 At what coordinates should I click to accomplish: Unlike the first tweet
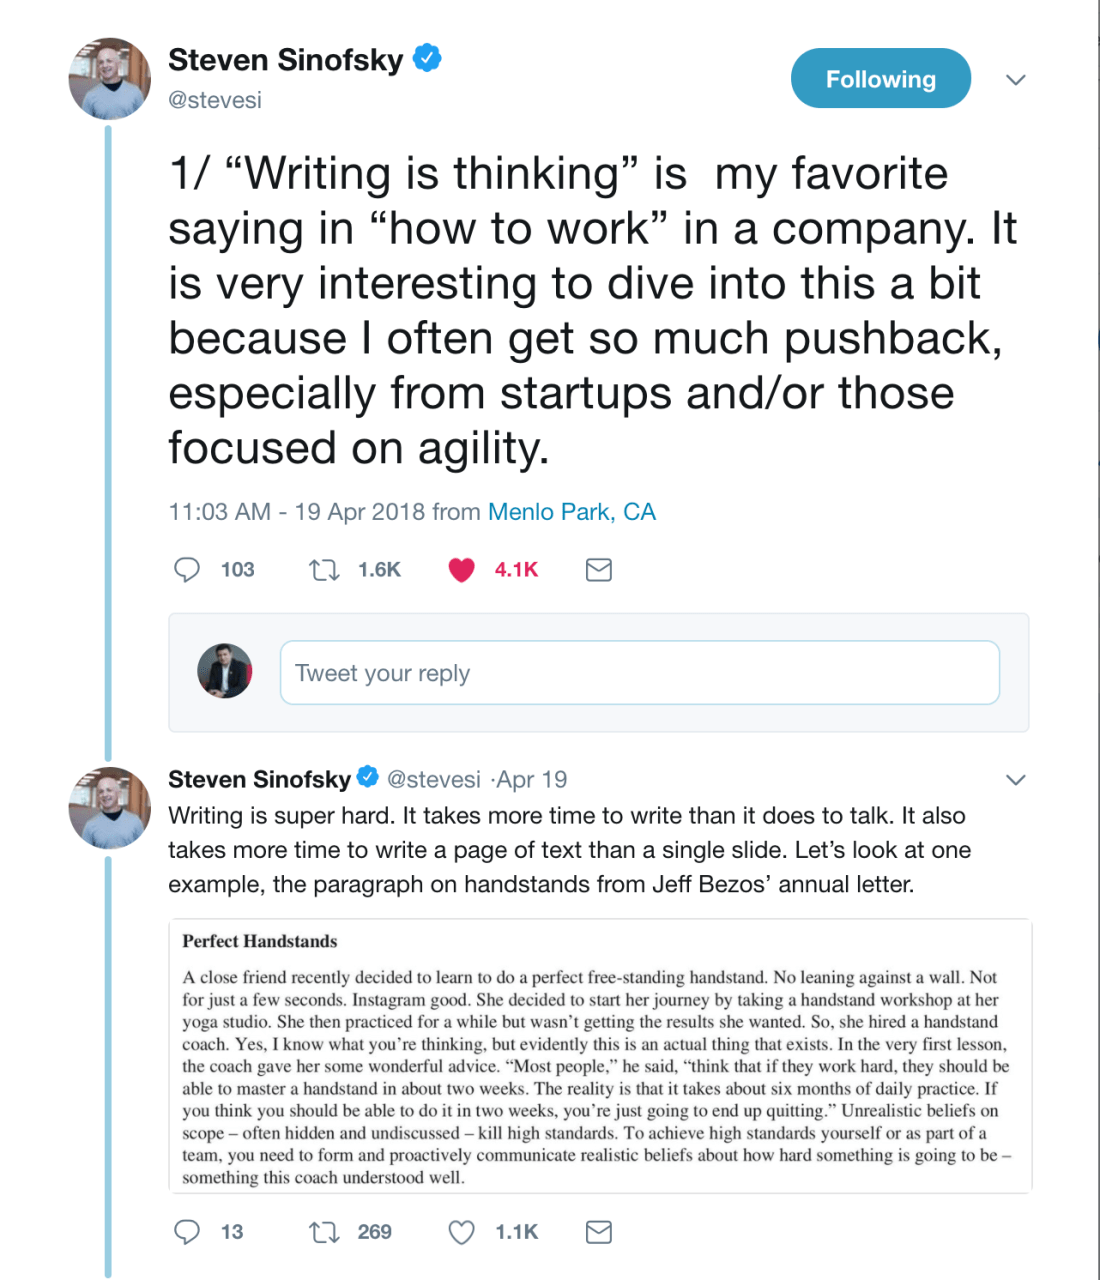click(461, 570)
